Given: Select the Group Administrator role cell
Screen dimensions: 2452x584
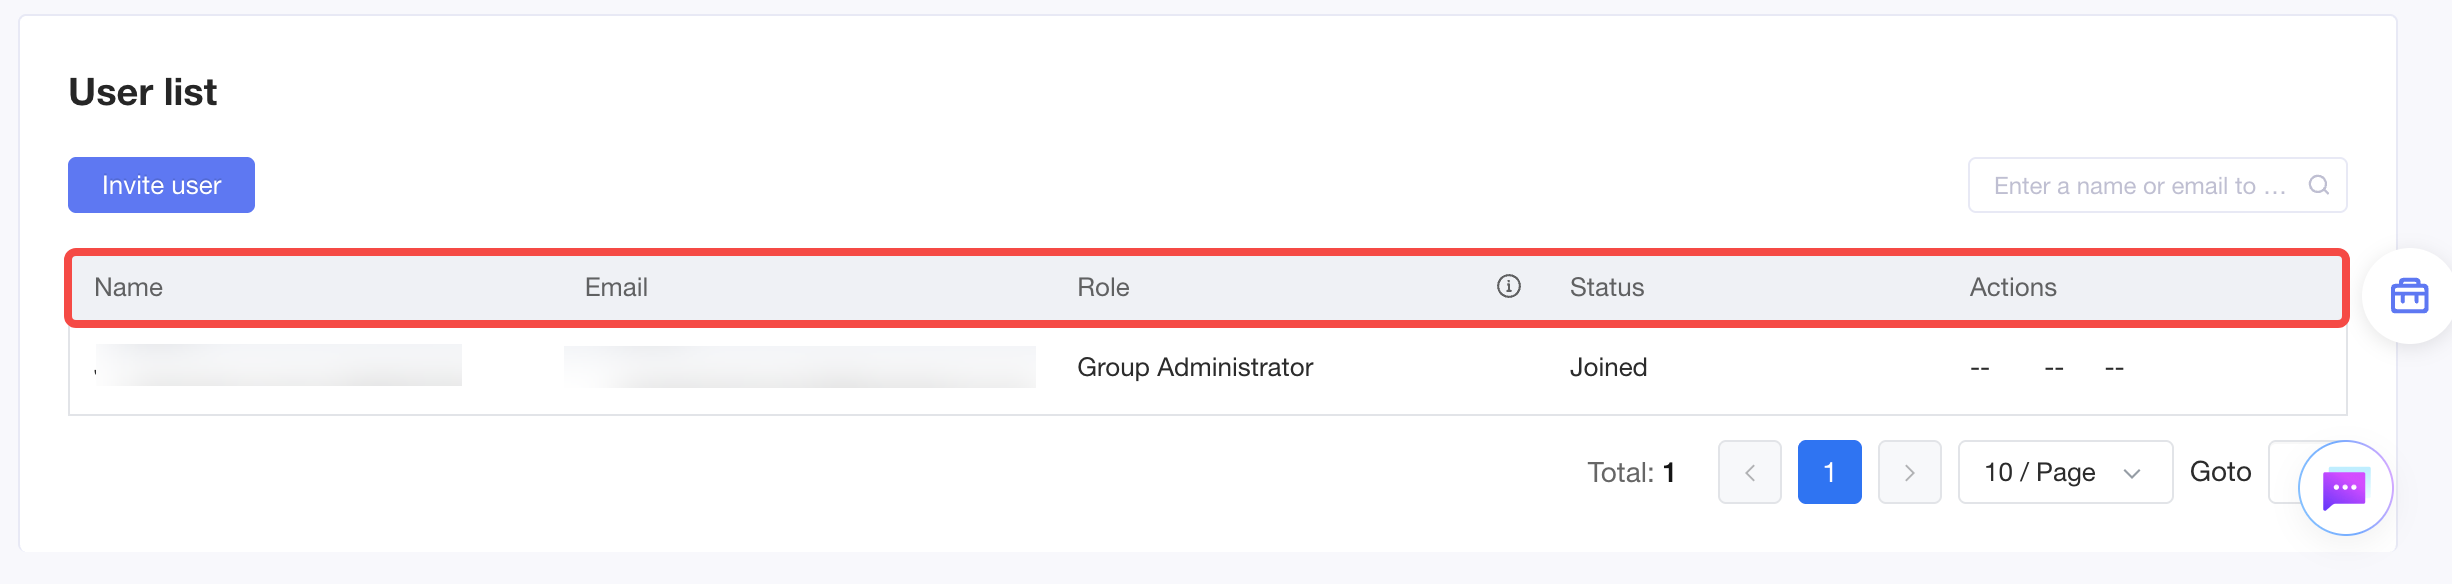Looking at the screenshot, I should 1195,367.
